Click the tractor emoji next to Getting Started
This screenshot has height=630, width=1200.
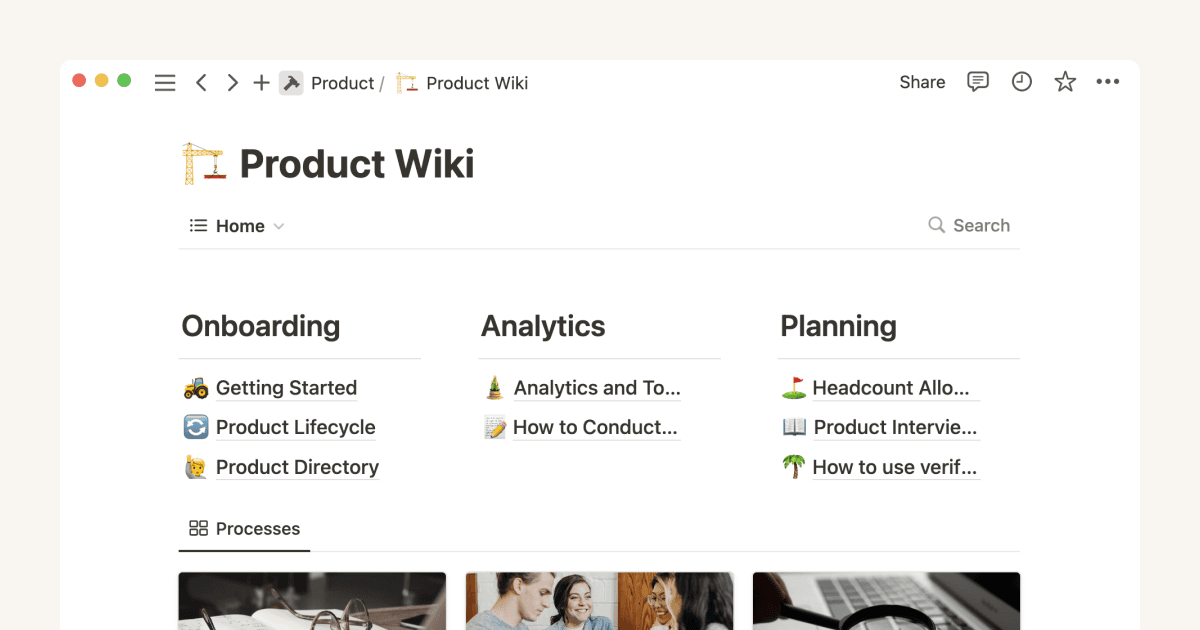click(197, 388)
